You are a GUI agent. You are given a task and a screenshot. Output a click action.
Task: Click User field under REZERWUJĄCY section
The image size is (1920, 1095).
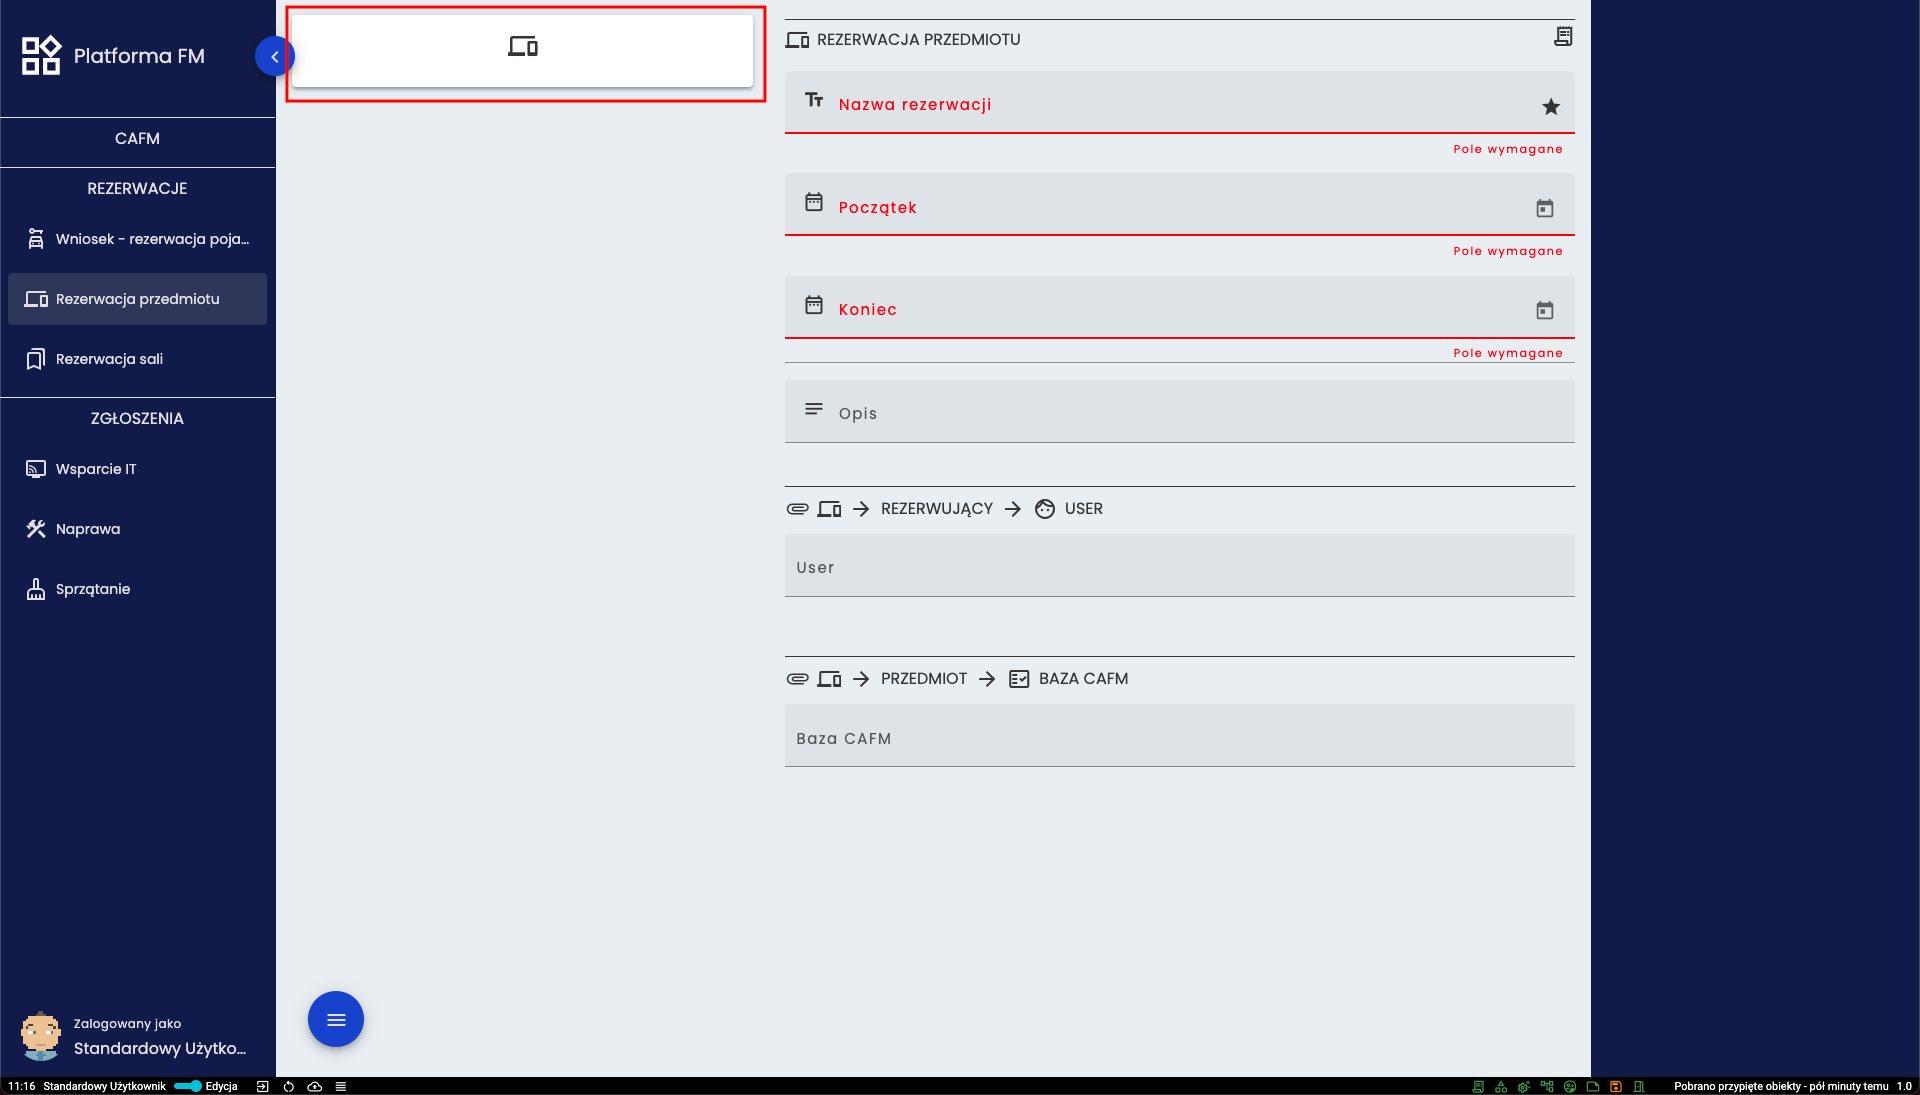coord(1179,567)
